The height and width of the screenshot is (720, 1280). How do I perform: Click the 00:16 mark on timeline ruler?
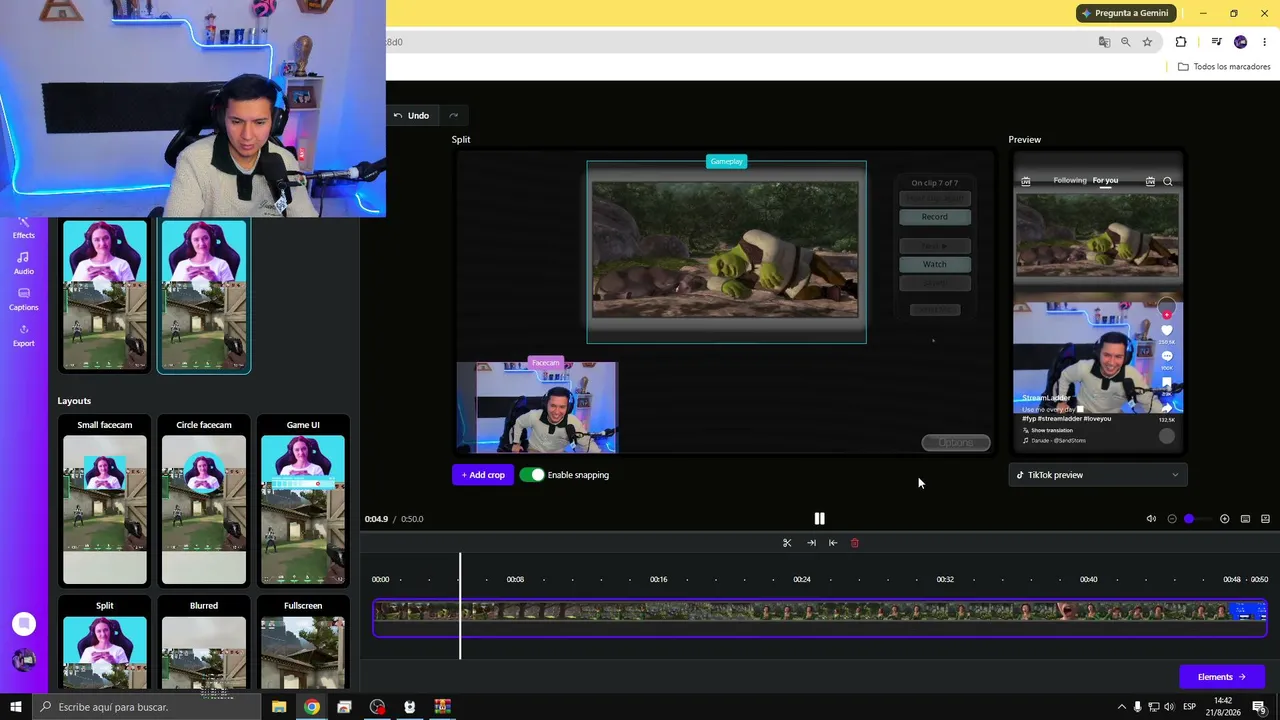pos(659,580)
